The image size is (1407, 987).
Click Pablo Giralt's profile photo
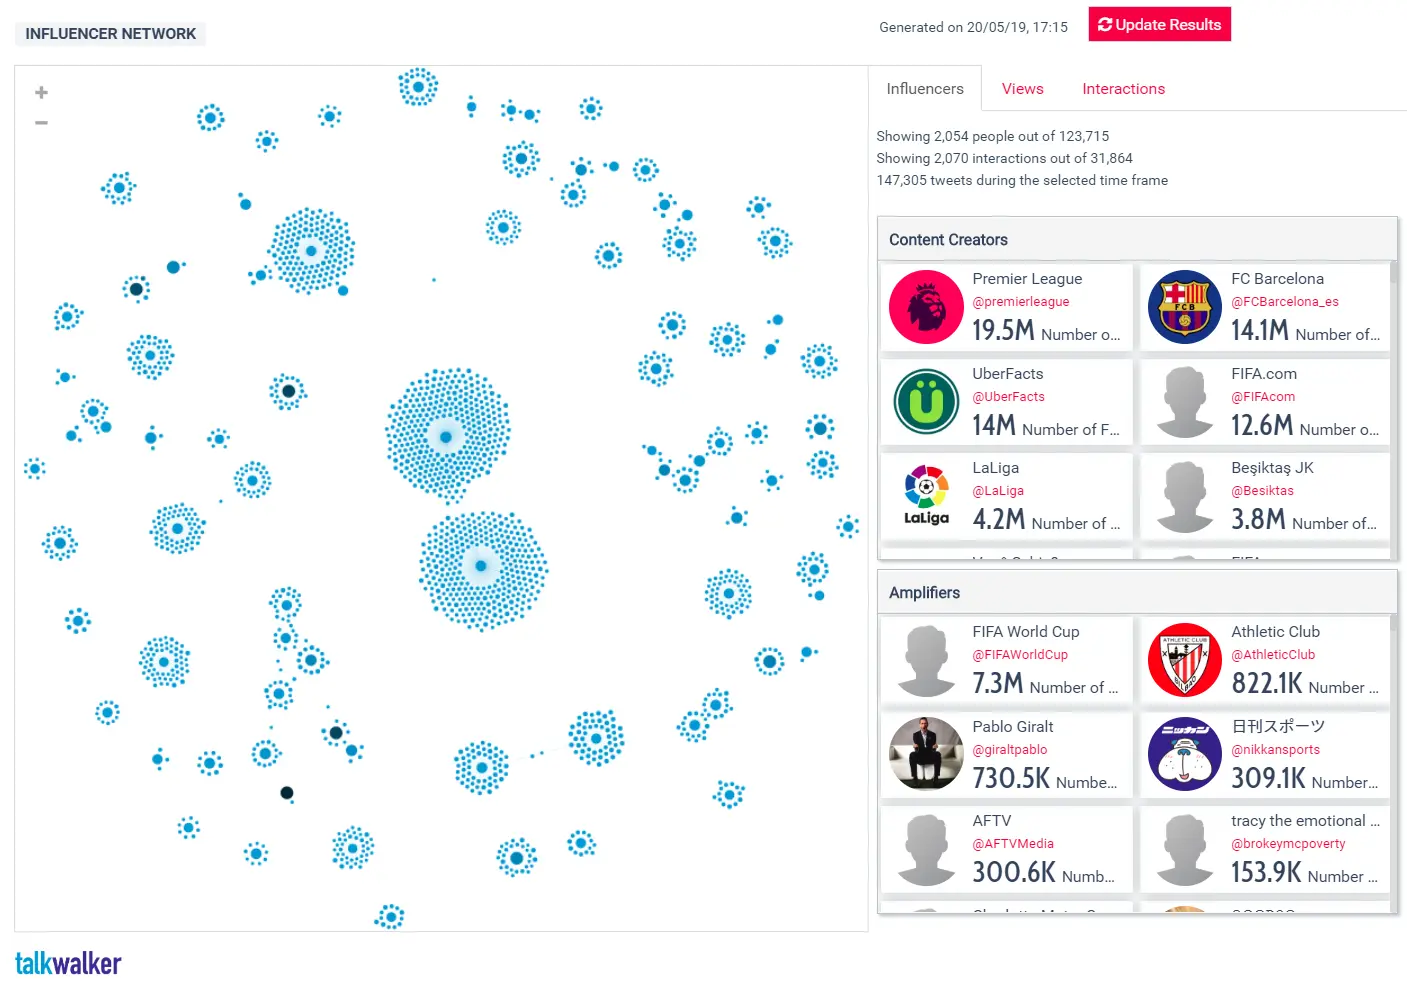coord(926,754)
